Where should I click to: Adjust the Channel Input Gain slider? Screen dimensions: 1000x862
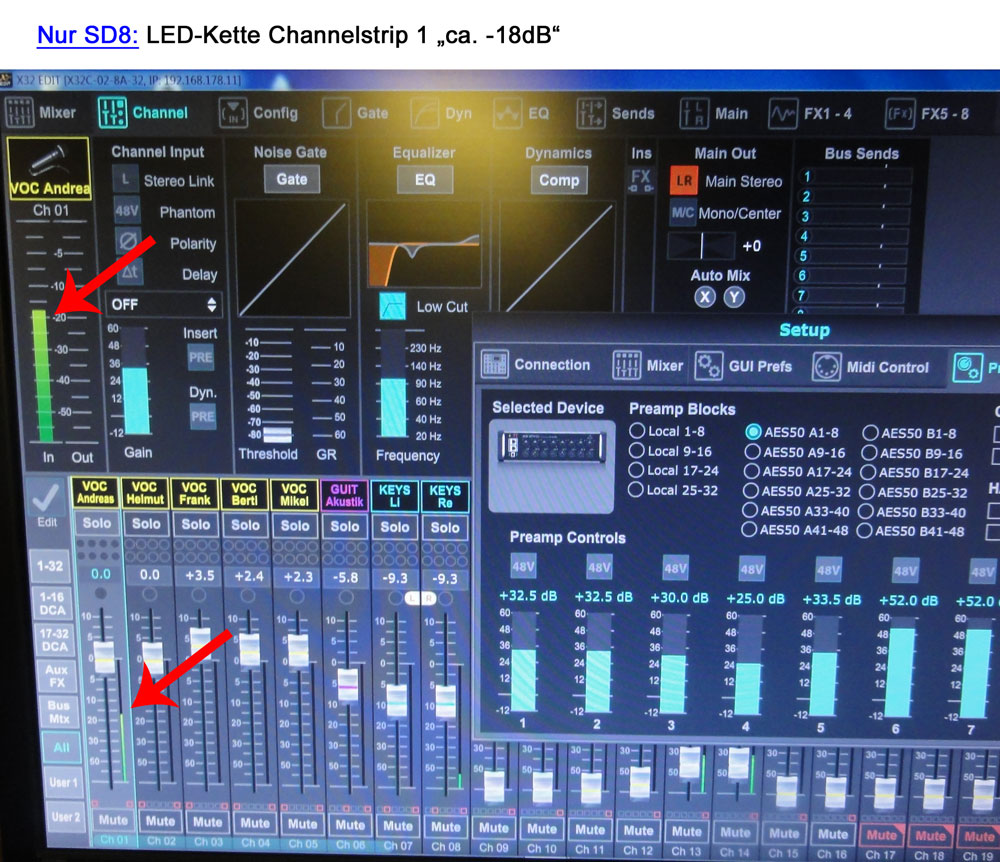[x=136, y=382]
